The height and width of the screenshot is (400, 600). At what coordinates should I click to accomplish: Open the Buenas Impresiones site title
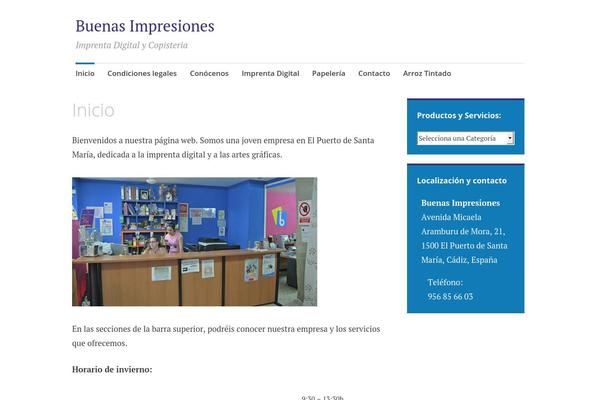145,26
